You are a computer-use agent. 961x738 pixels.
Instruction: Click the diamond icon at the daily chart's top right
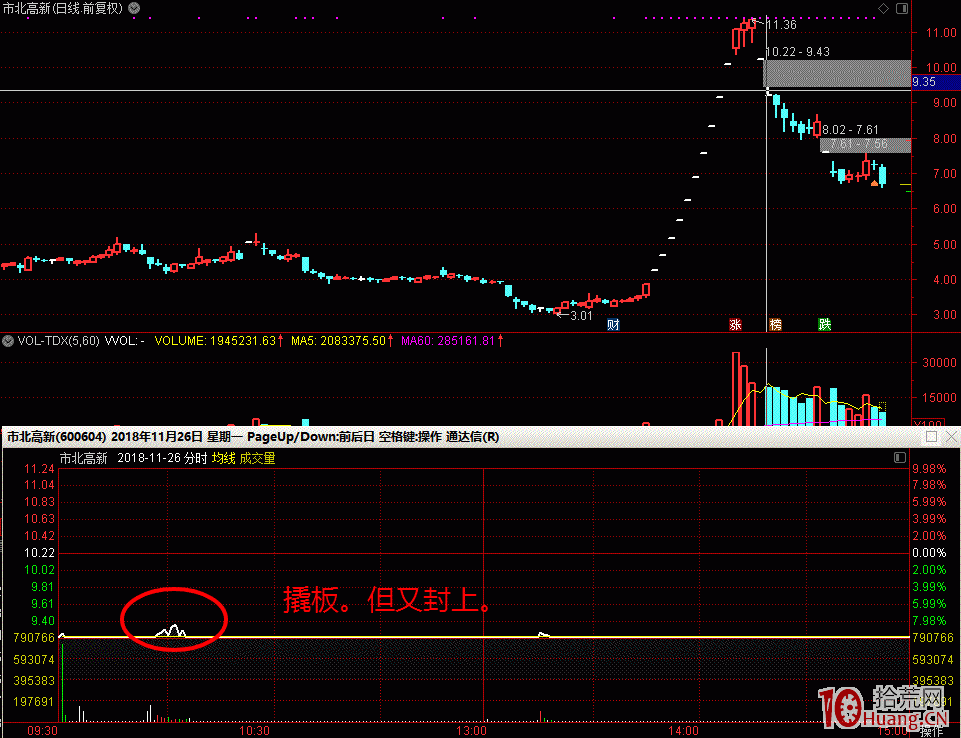pos(883,8)
